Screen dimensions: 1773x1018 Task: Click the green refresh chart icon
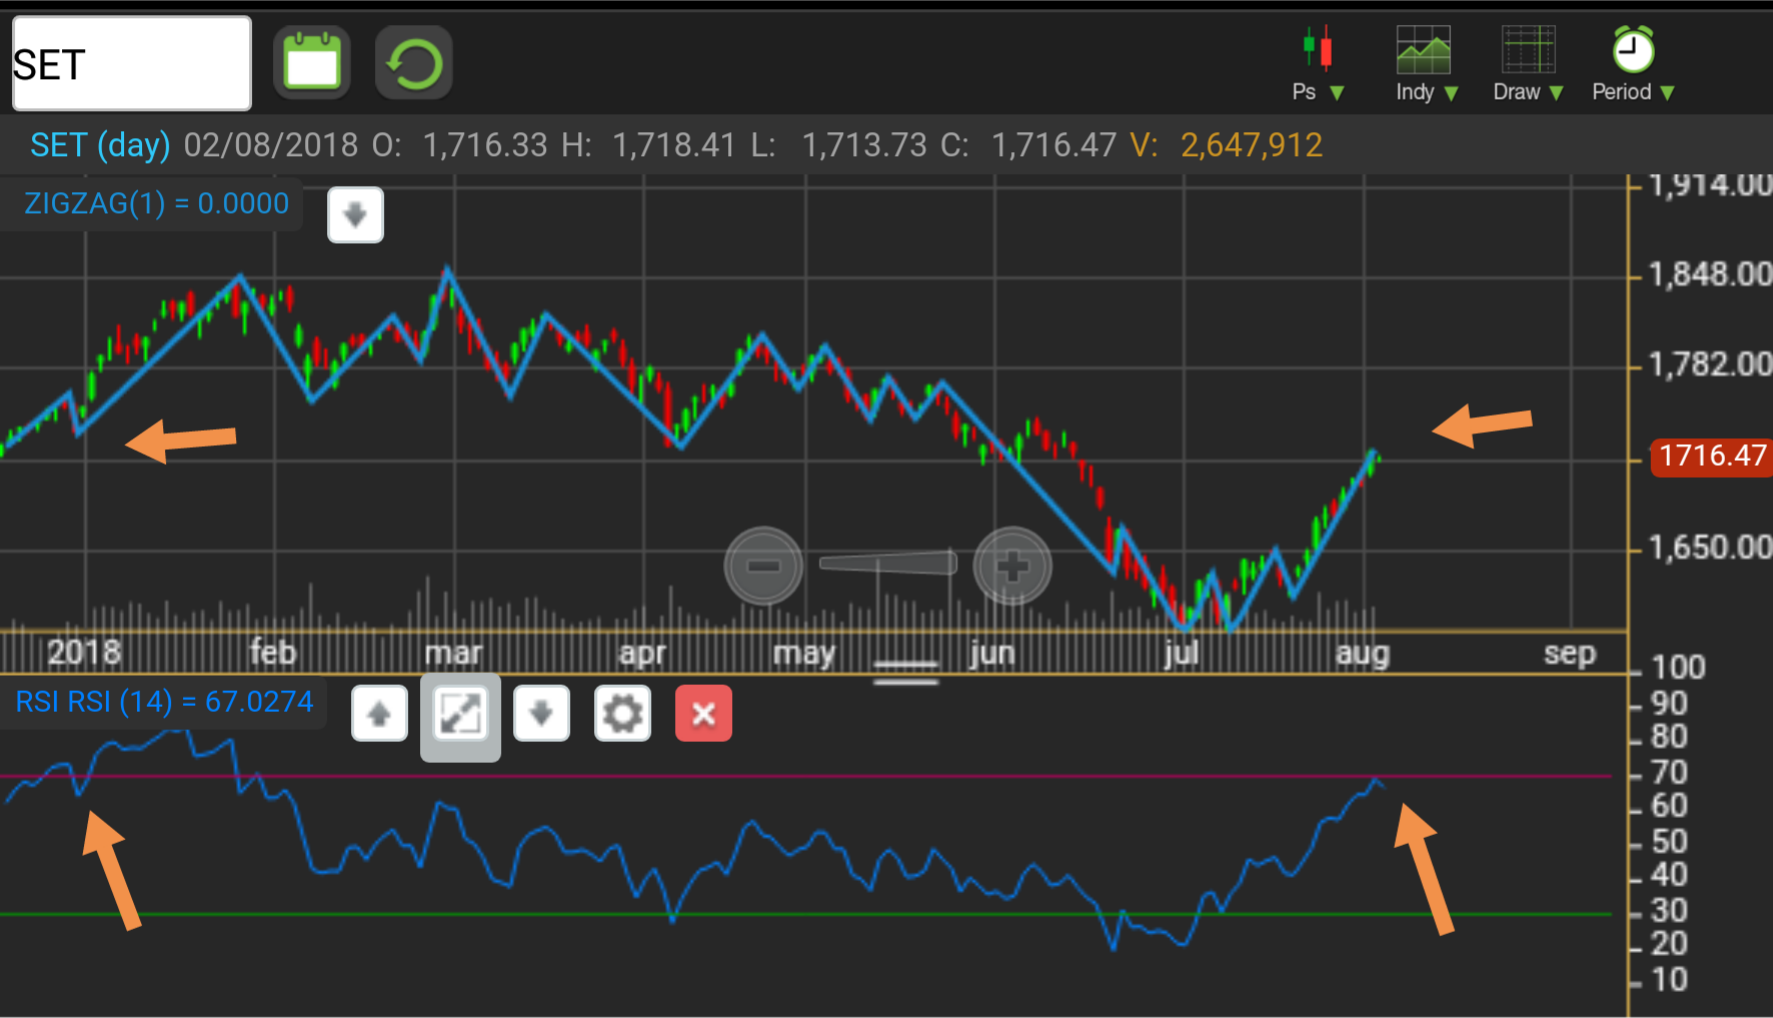[413, 63]
